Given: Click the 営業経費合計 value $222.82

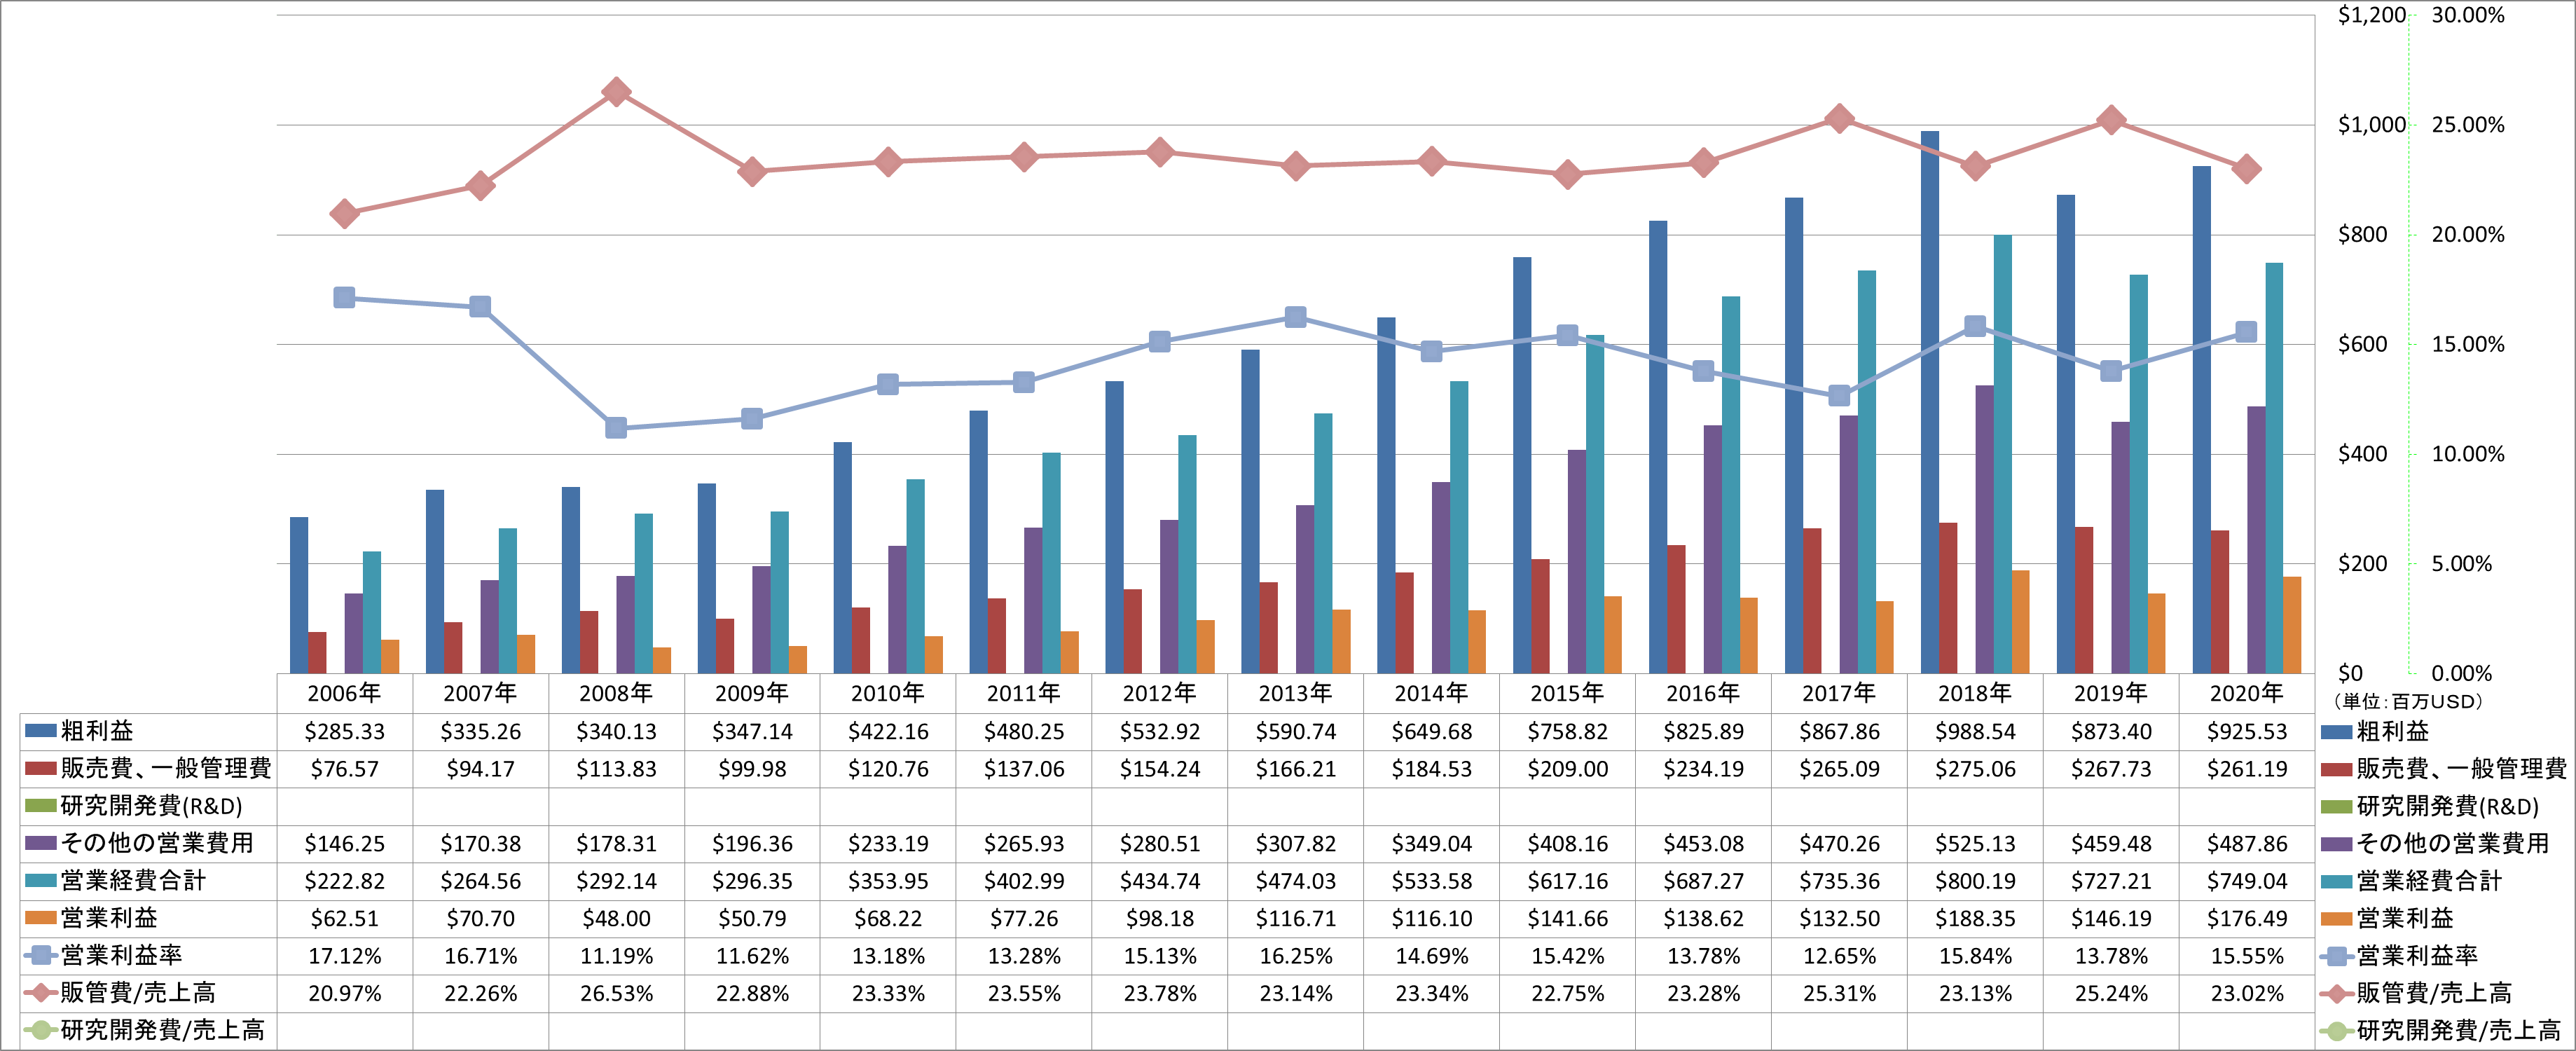Looking at the screenshot, I should [x=344, y=882].
